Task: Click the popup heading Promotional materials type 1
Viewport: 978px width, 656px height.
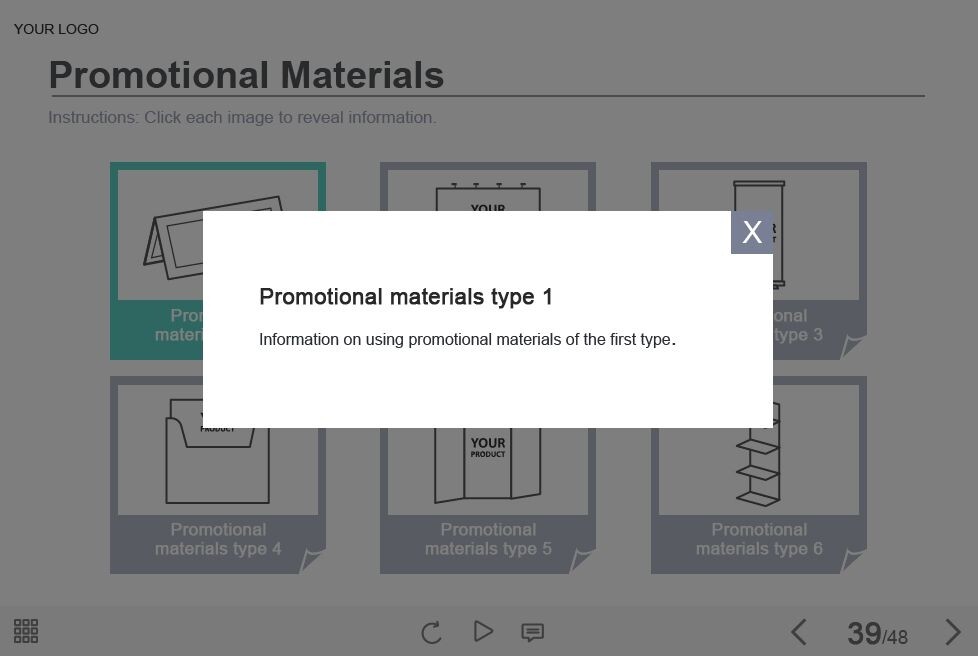Action: pyautogui.click(x=405, y=297)
